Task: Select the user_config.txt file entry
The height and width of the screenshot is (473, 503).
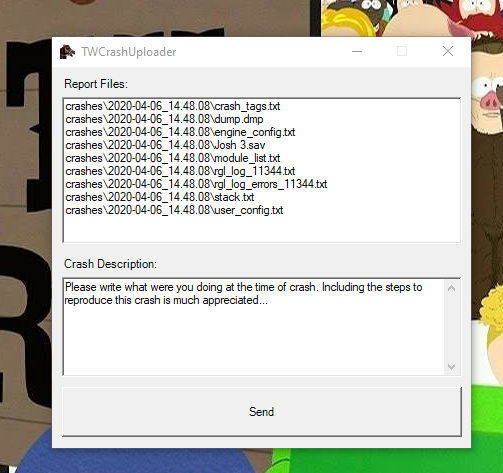Action: [x=174, y=210]
